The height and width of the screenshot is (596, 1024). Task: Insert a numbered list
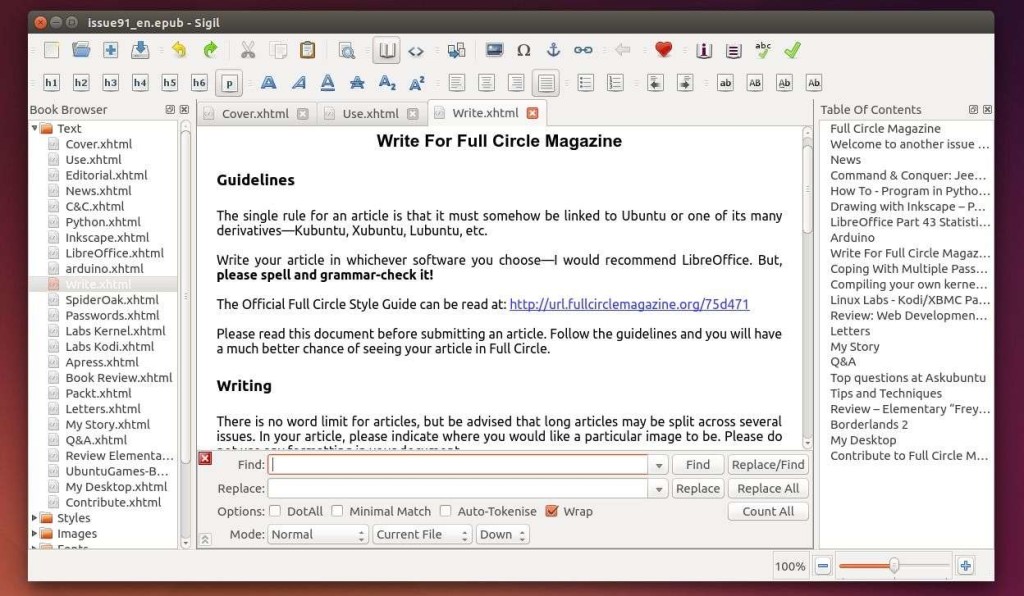(x=615, y=83)
